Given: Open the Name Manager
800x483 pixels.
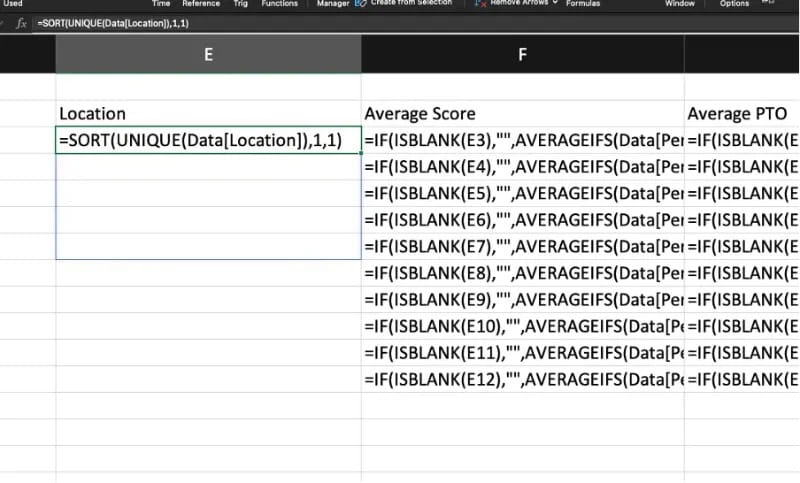Looking at the screenshot, I should (332, 4).
